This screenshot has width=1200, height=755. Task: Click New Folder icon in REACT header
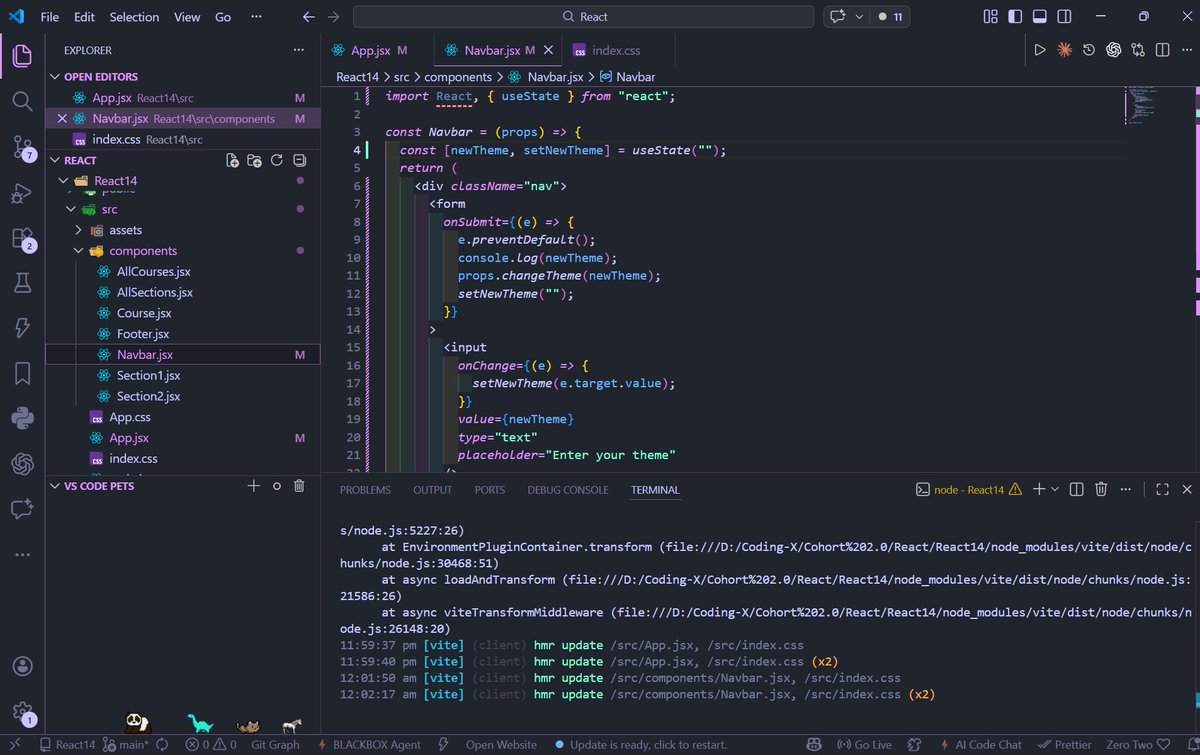pyautogui.click(x=255, y=160)
